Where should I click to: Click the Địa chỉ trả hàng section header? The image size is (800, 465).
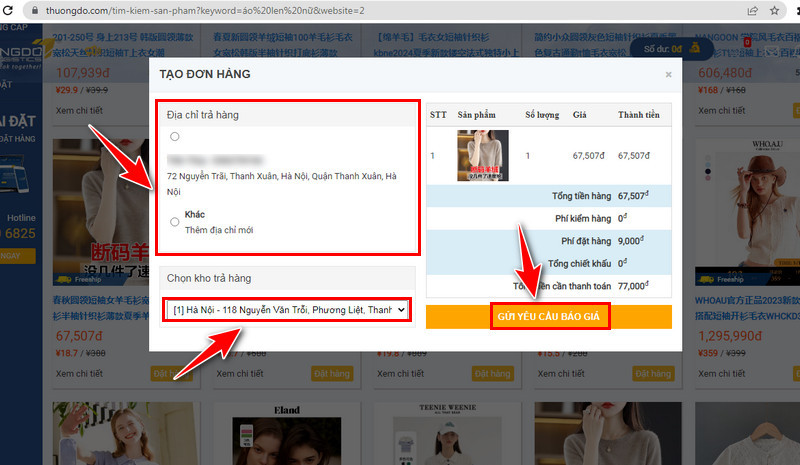point(287,115)
